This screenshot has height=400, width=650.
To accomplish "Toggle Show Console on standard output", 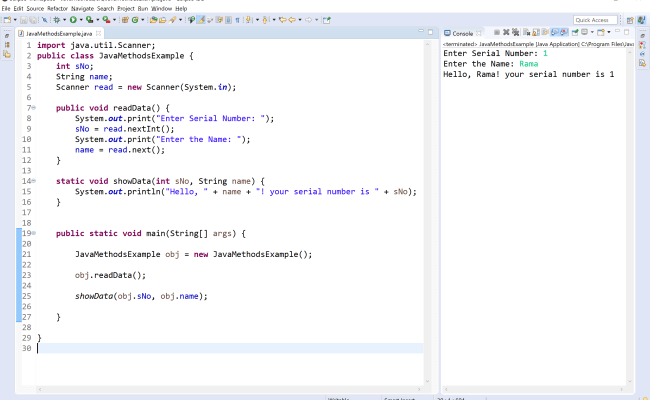I will click(555, 32).
